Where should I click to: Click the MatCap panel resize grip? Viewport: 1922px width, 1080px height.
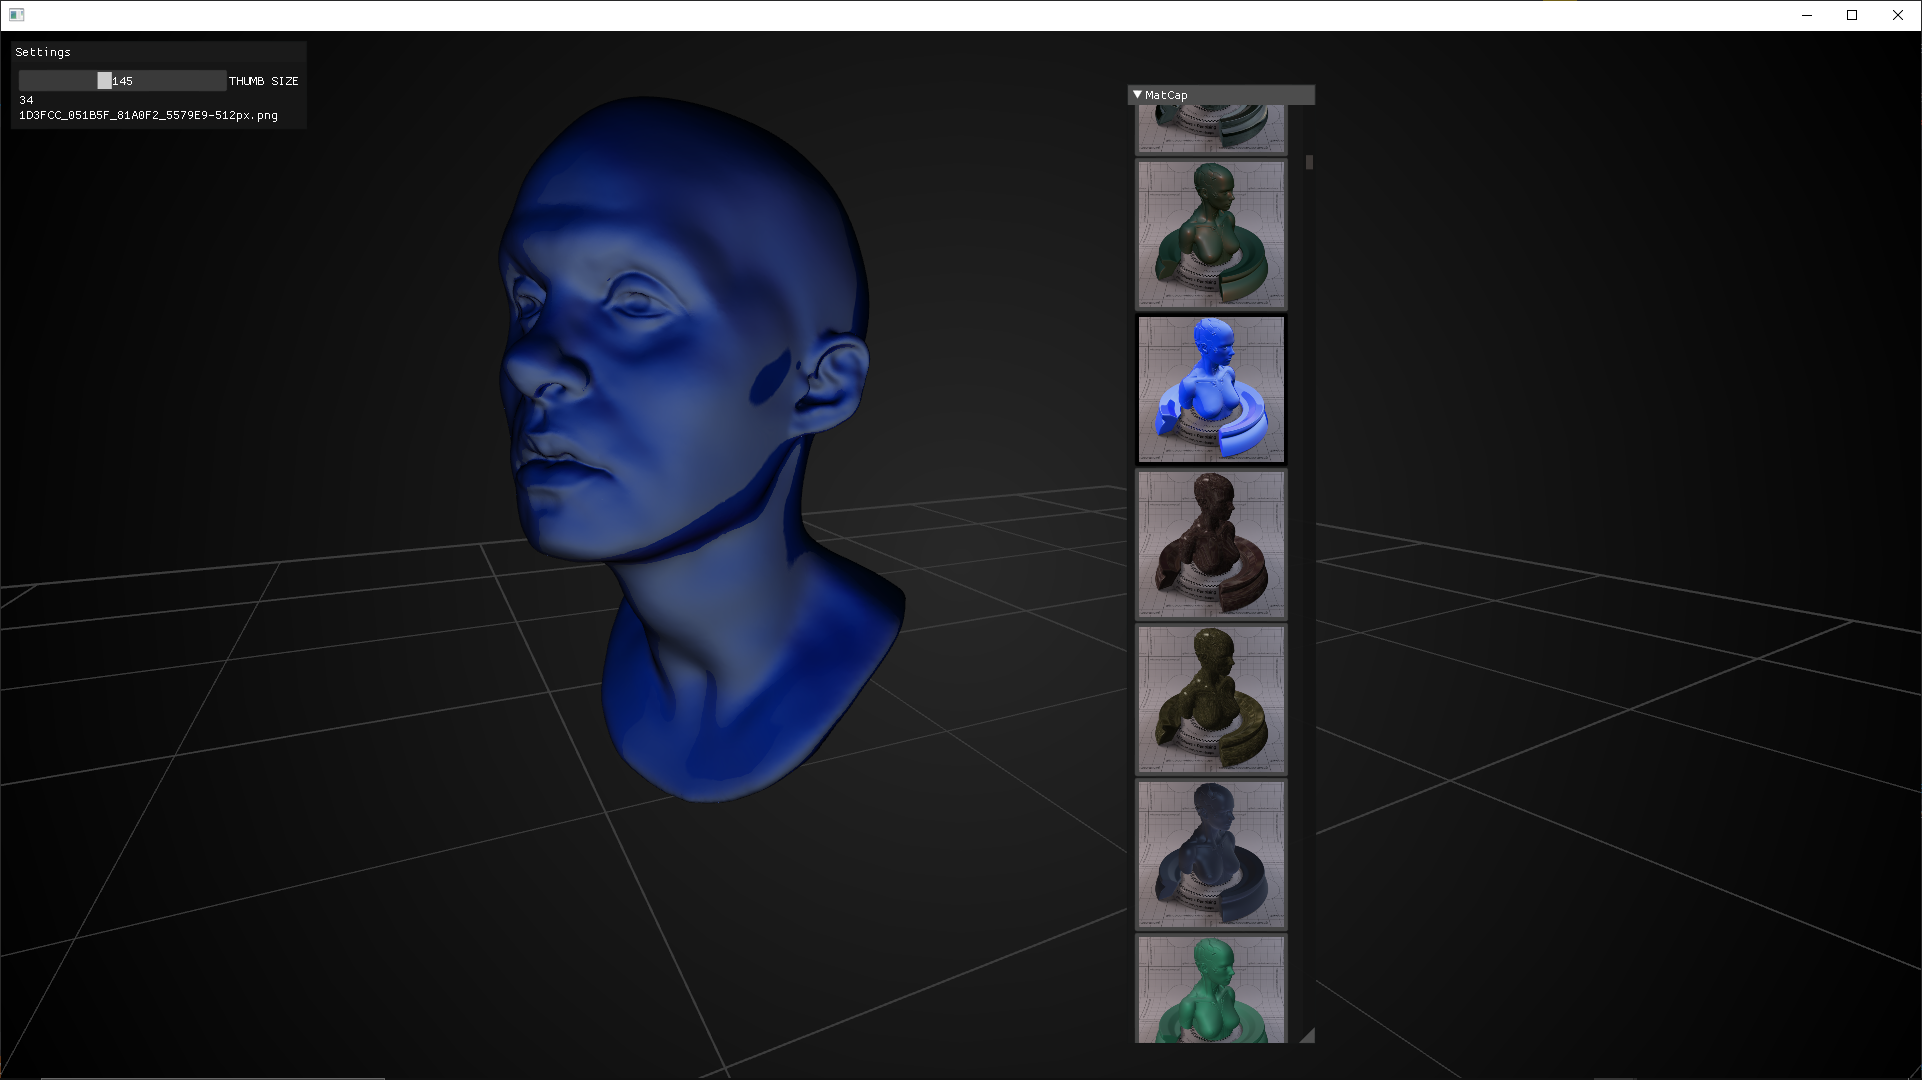pyautogui.click(x=1307, y=1036)
